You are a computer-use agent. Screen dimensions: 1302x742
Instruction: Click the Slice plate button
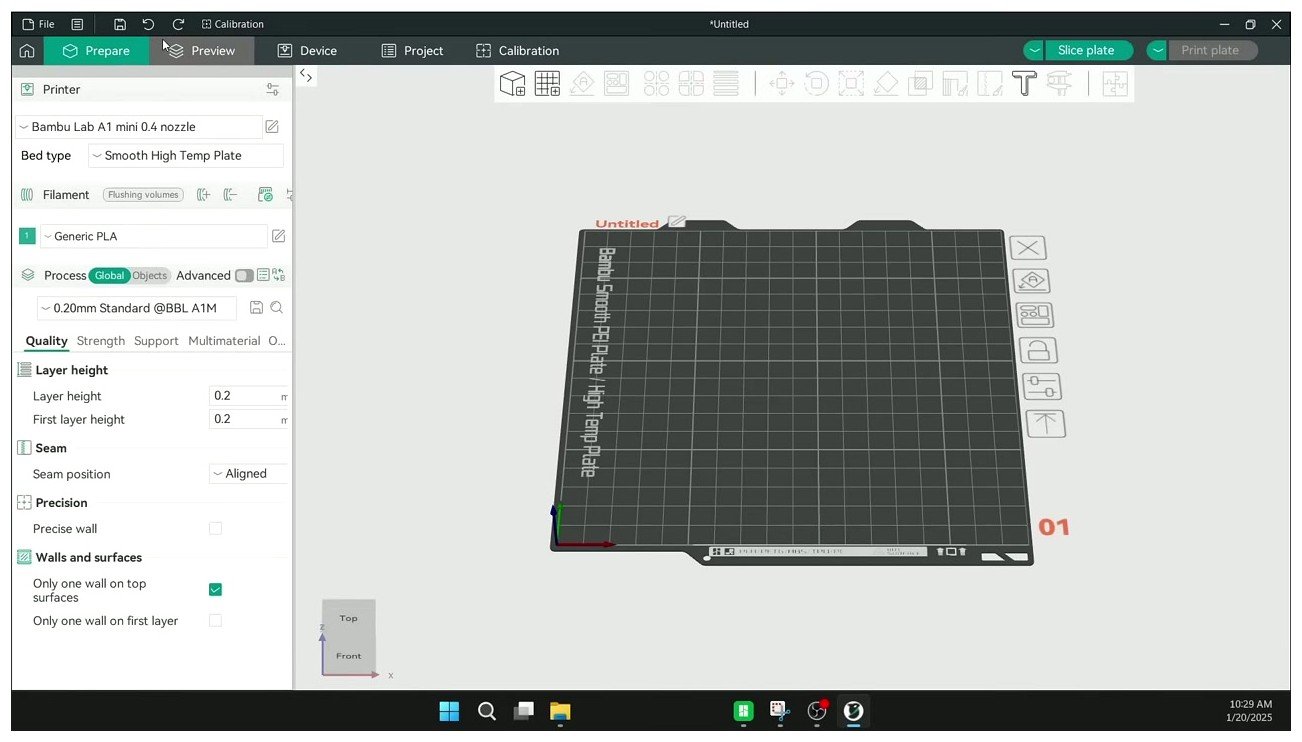1089,51
